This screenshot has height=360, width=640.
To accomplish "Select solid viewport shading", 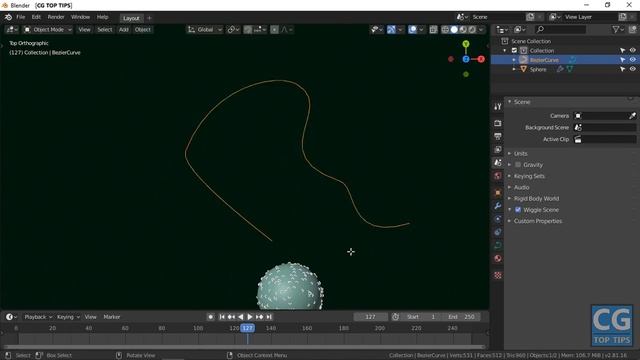I will point(454,30).
